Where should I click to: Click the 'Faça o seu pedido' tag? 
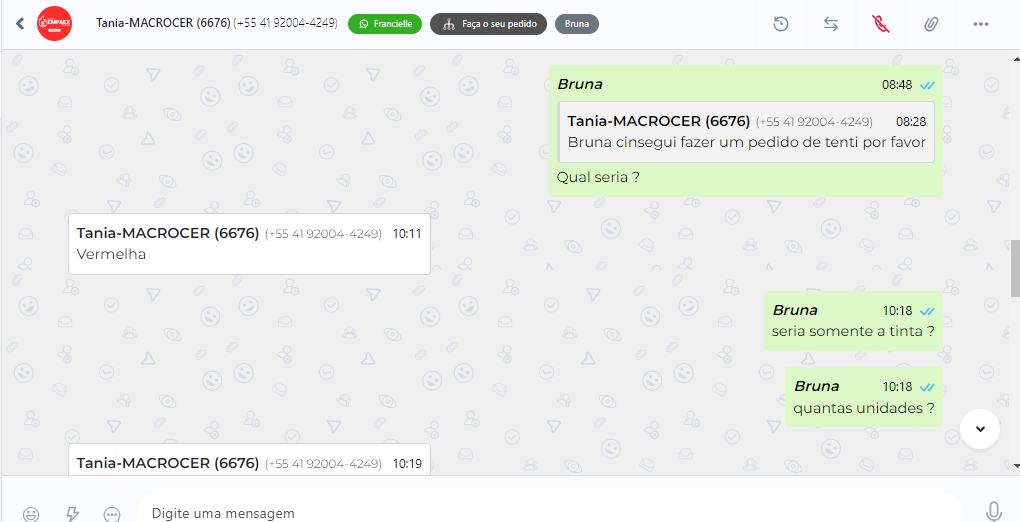pos(489,24)
